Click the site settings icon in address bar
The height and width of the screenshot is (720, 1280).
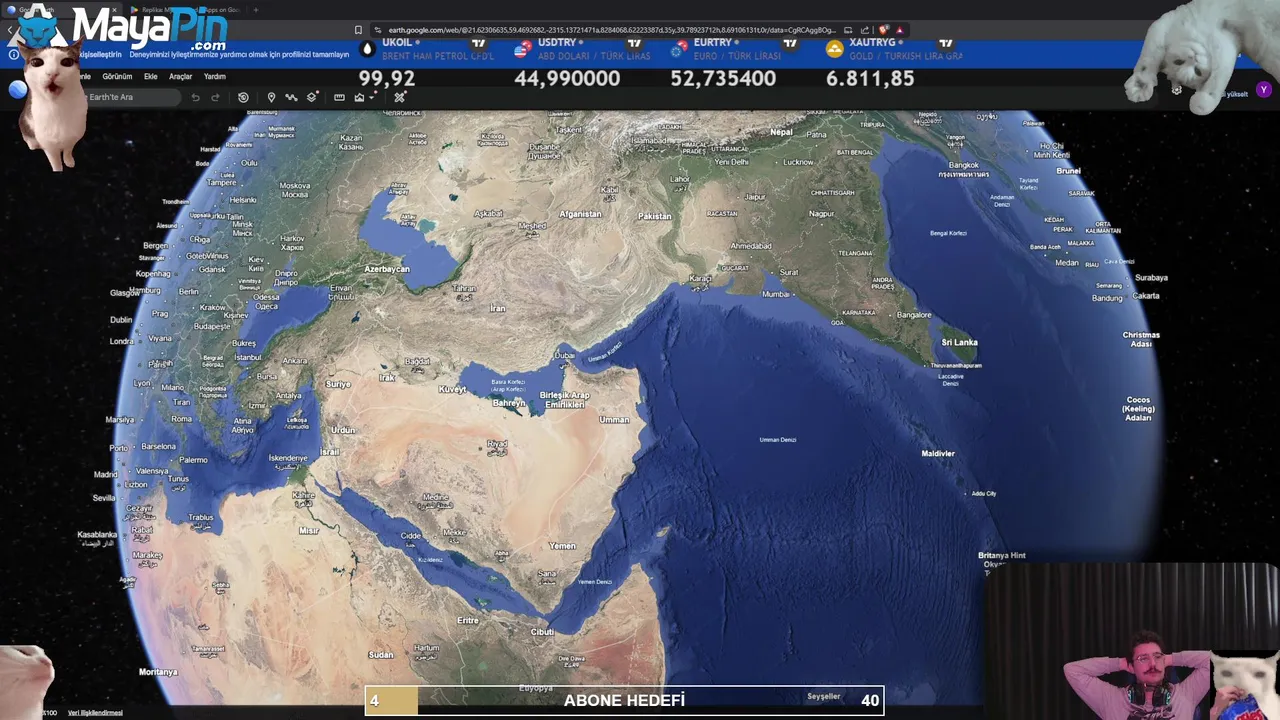tap(378, 30)
